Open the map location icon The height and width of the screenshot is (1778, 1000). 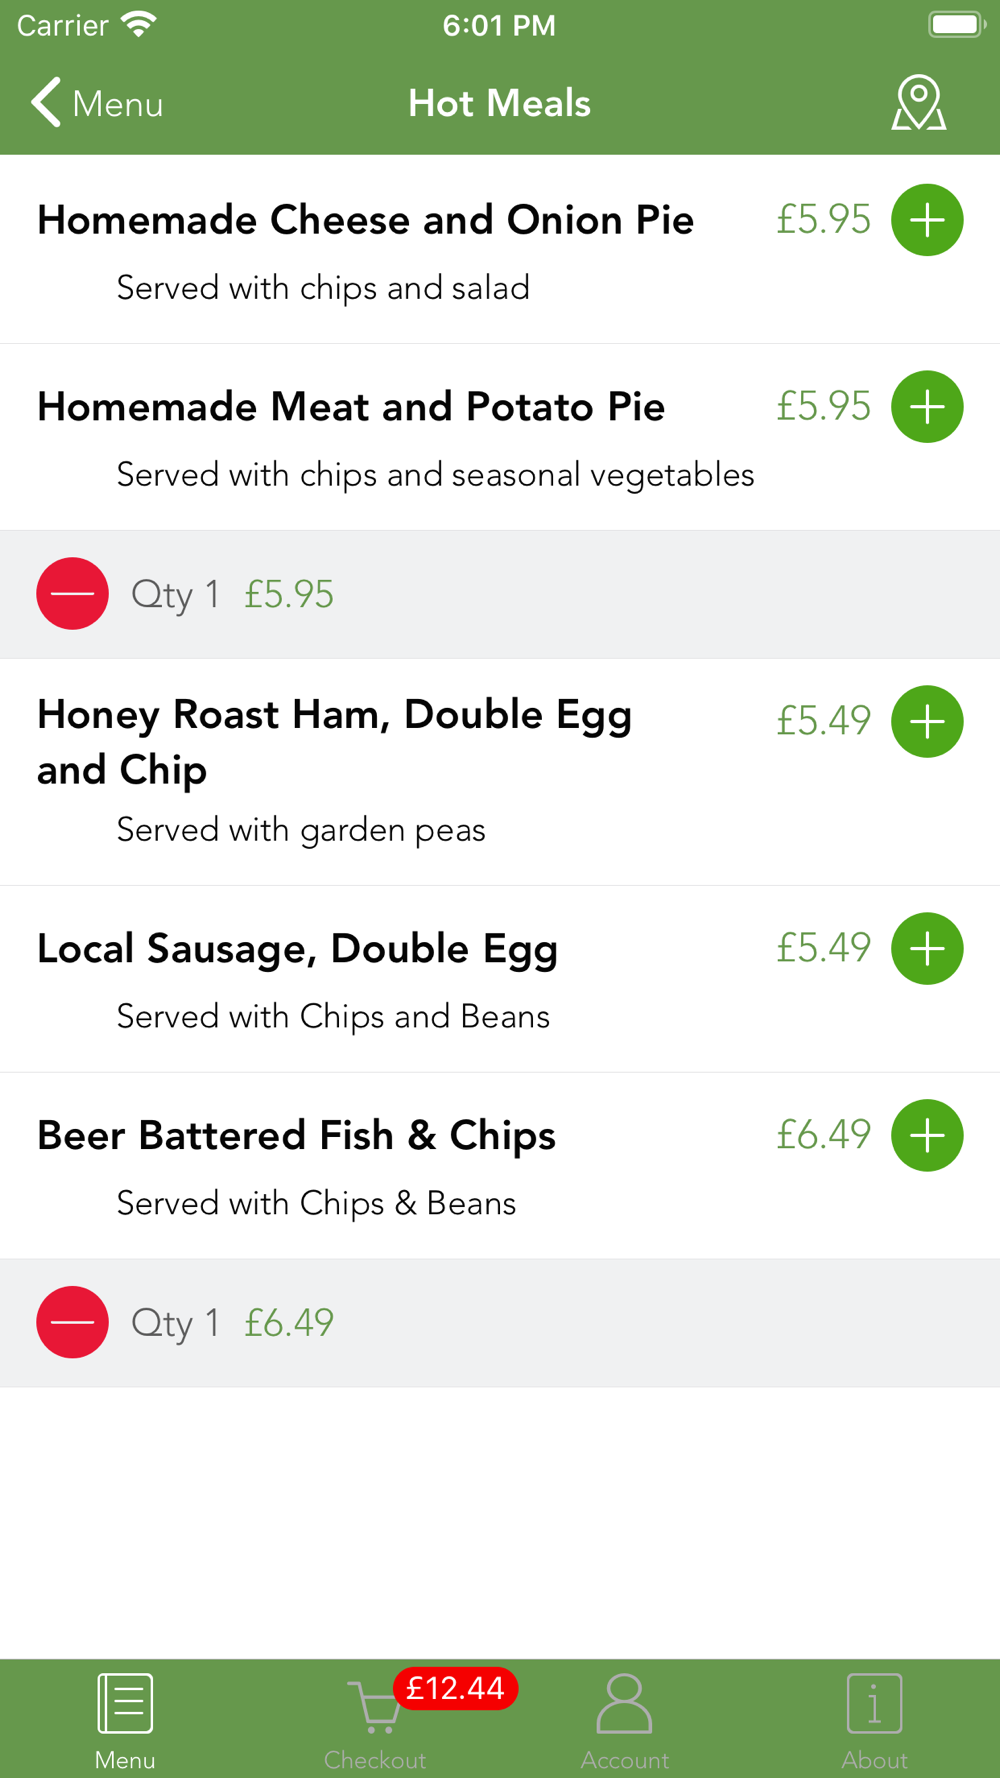pyautogui.click(x=918, y=103)
